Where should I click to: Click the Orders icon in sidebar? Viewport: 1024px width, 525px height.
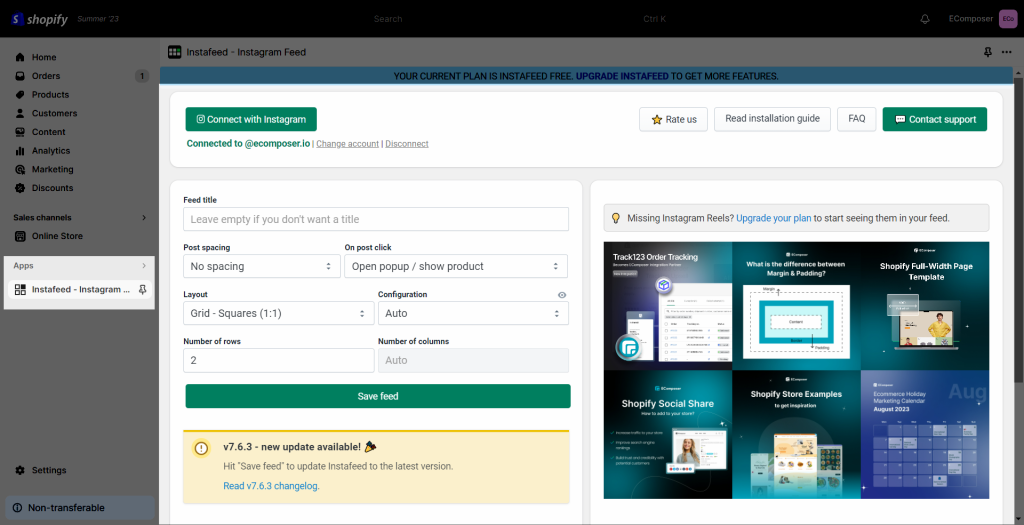coord(20,76)
